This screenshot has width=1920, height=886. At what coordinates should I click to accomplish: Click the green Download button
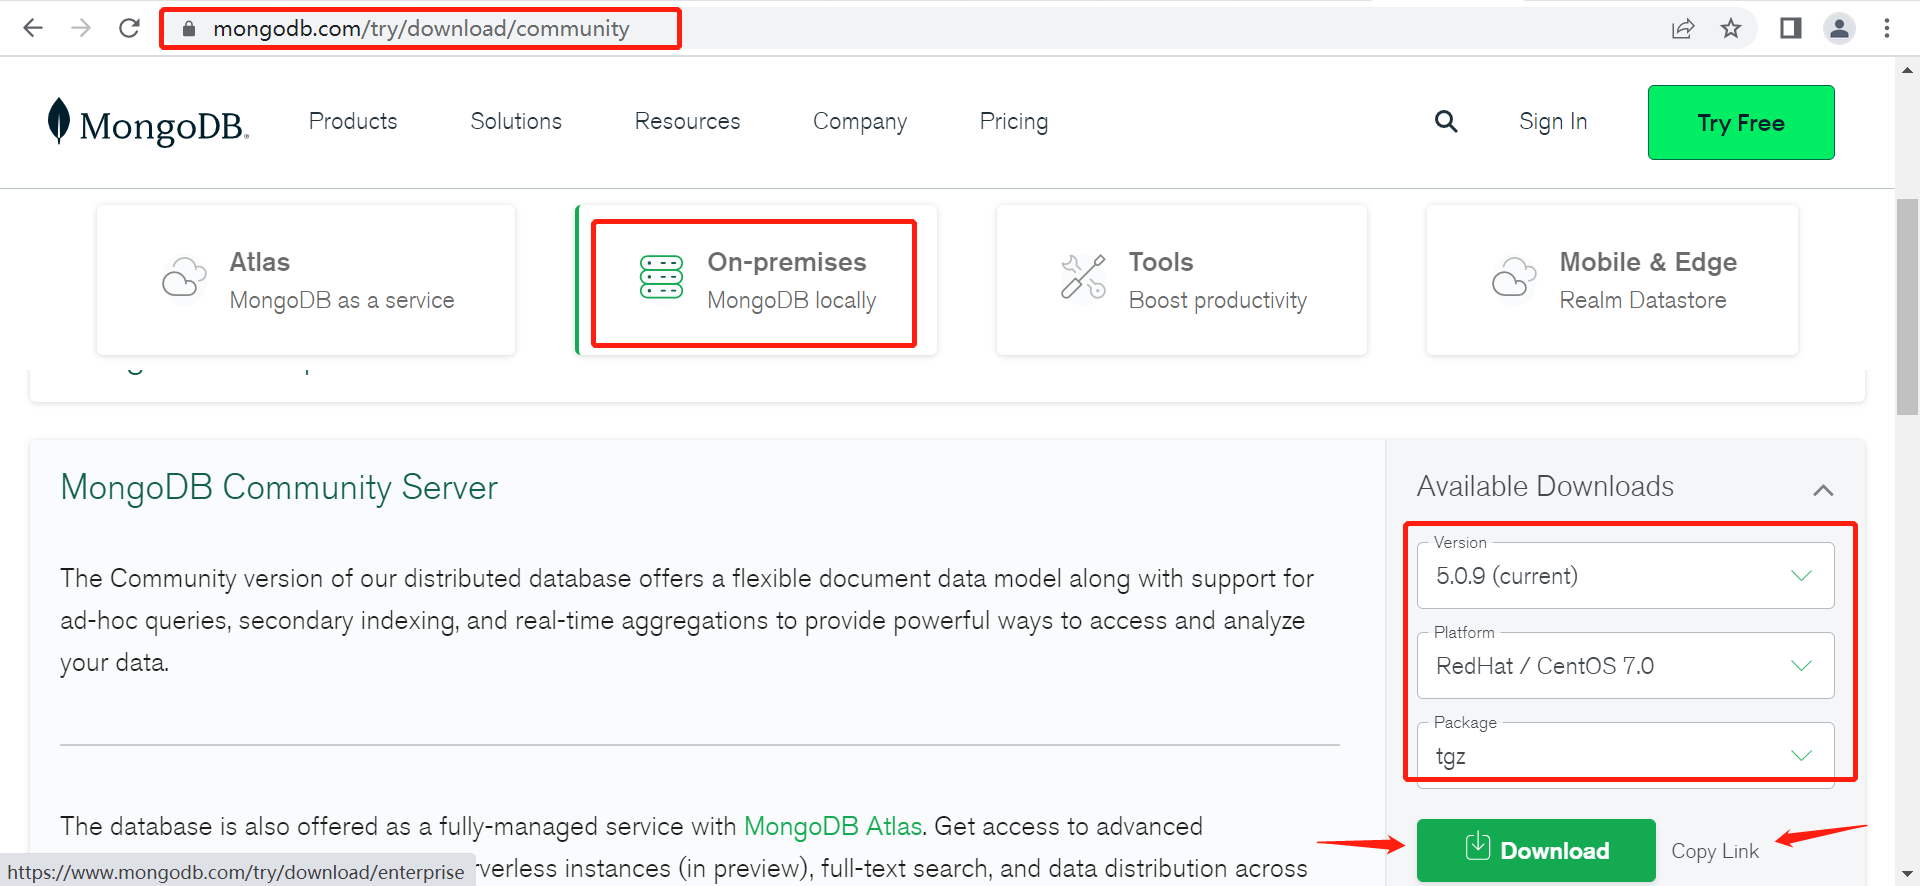1536,850
